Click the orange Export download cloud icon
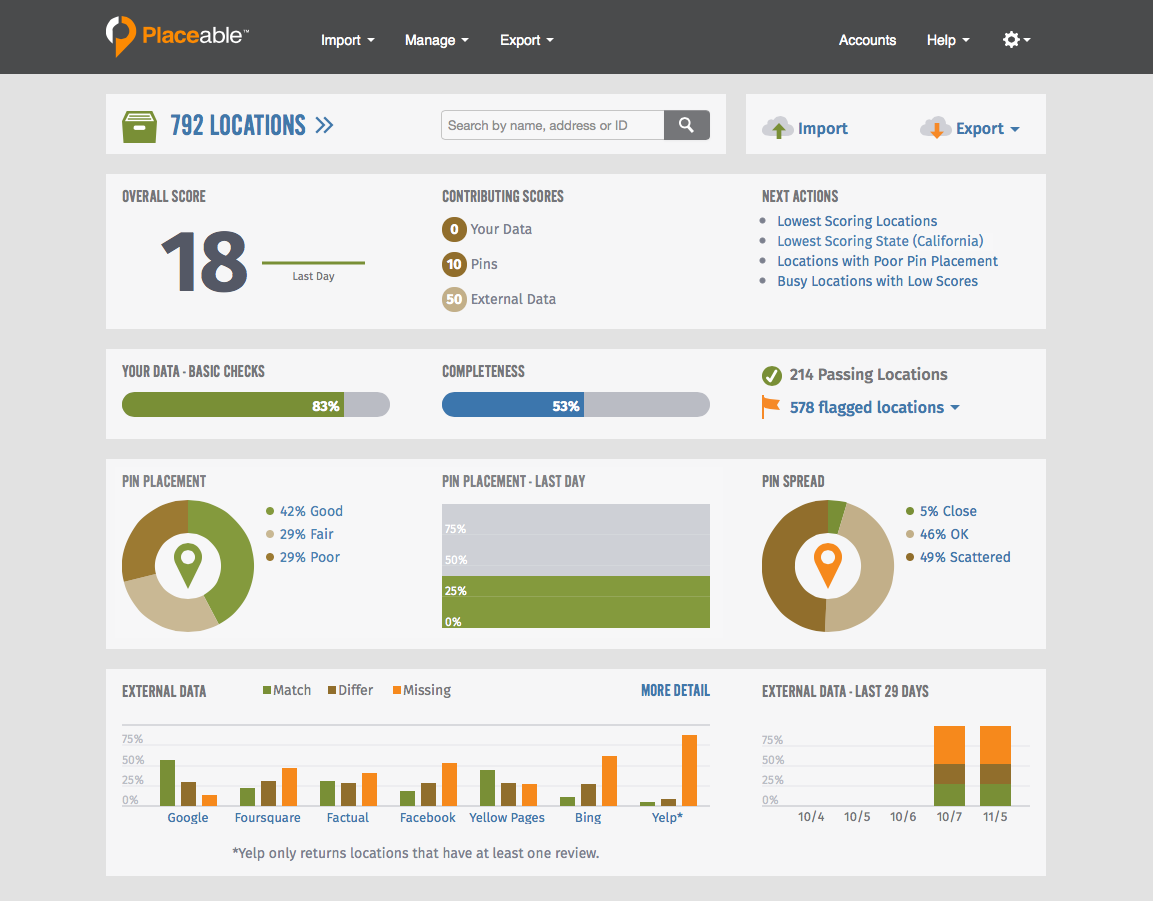The height and width of the screenshot is (901, 1153). pyautogui.click(x=936, y=128)
